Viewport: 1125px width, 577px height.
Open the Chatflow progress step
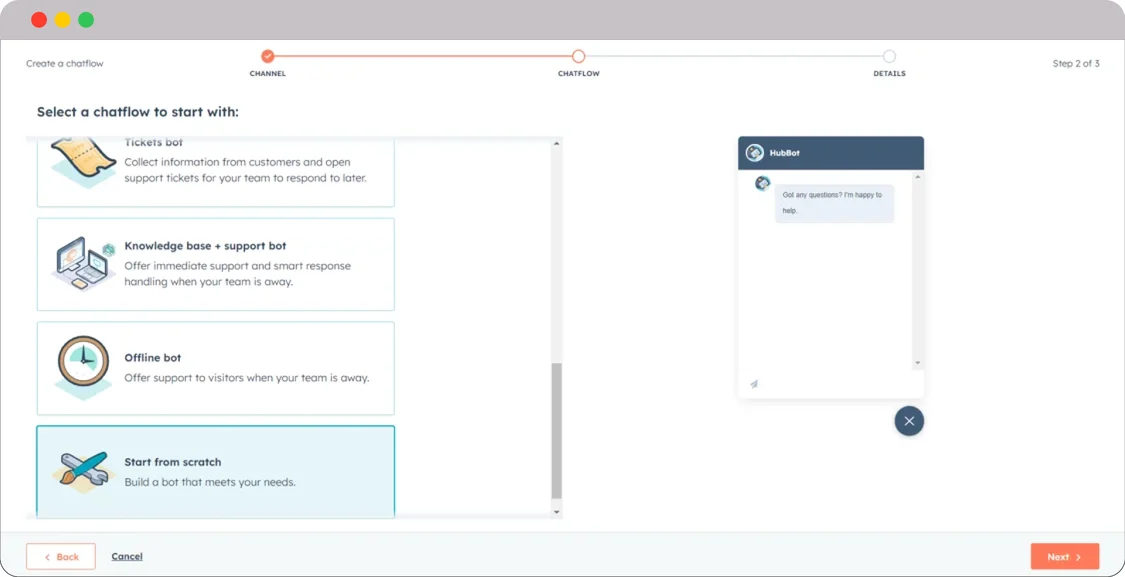578,58
